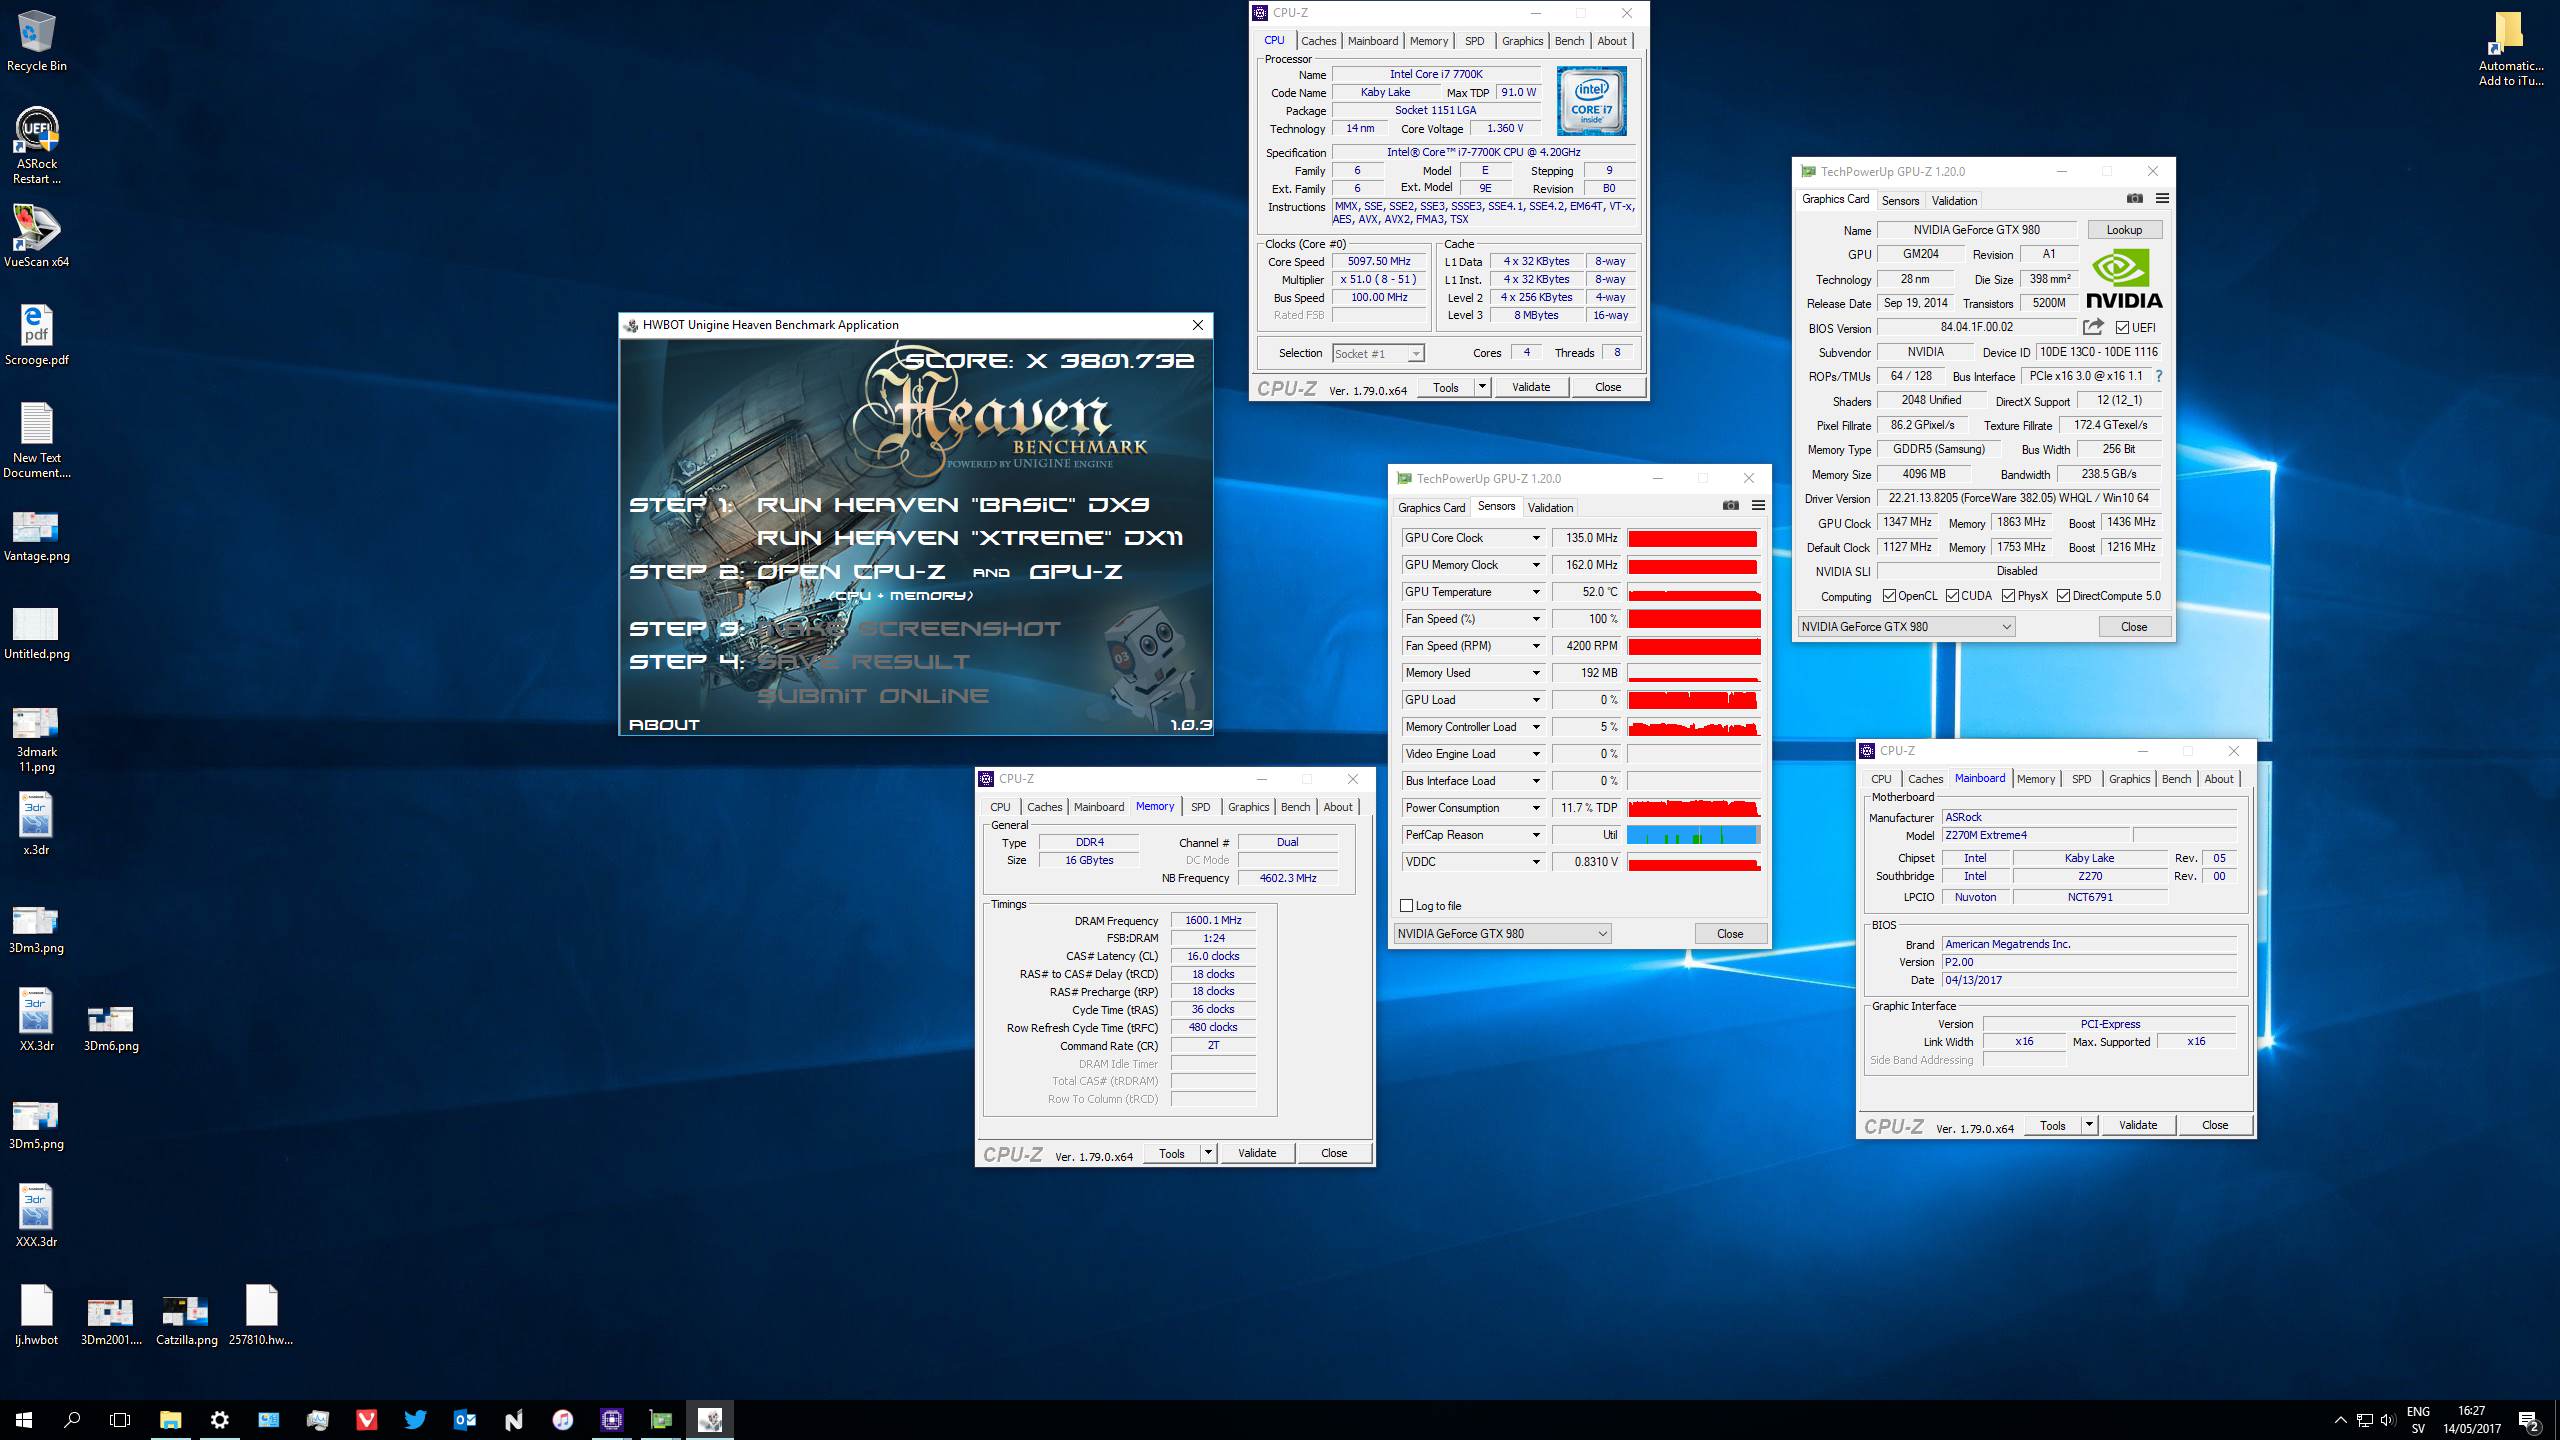Viewport: 2560px width, 1440px height.
Task: Switch to Bench tab in CPU-Z Mainboard window
Action: pyautogui.click(x=2176, y=779)
